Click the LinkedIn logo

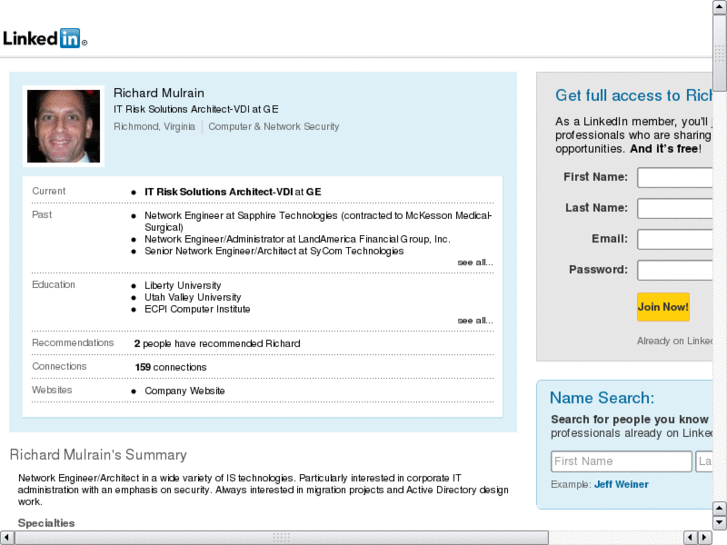point(45,38)
